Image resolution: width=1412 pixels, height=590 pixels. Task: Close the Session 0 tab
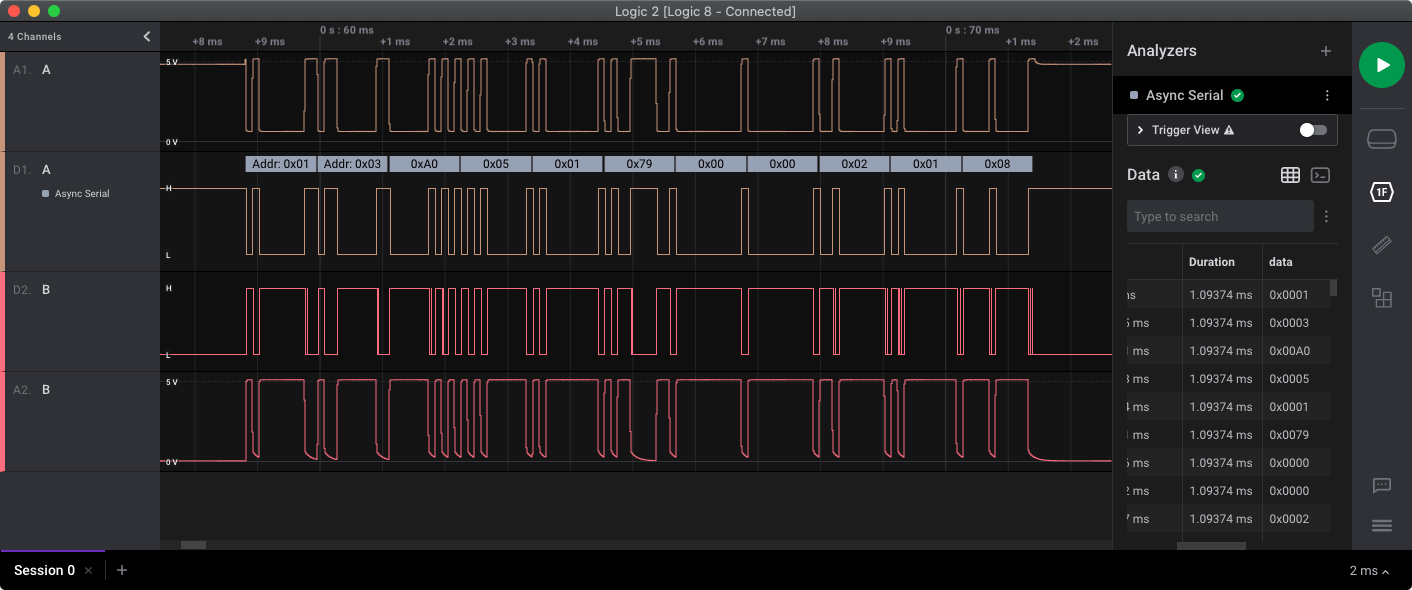coord(88,571)
